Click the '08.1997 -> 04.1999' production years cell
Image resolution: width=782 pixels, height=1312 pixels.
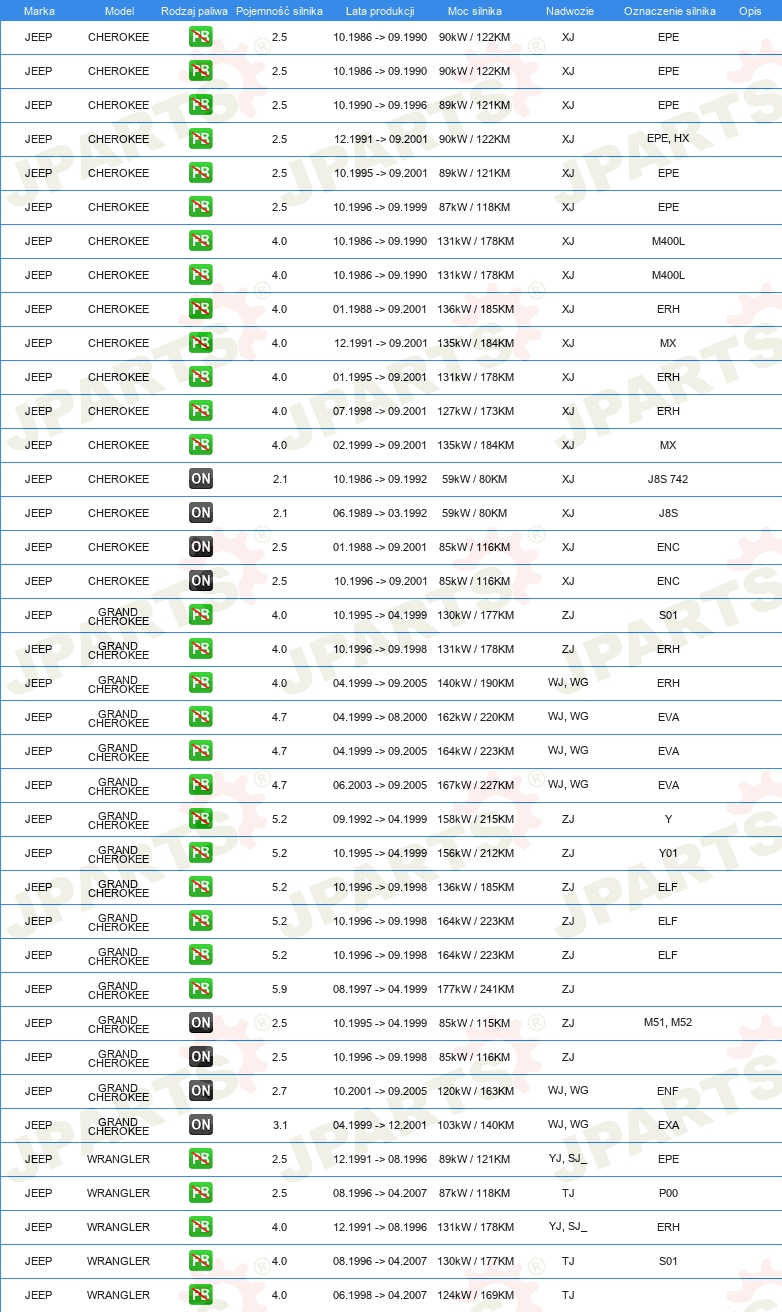point(380,989)
